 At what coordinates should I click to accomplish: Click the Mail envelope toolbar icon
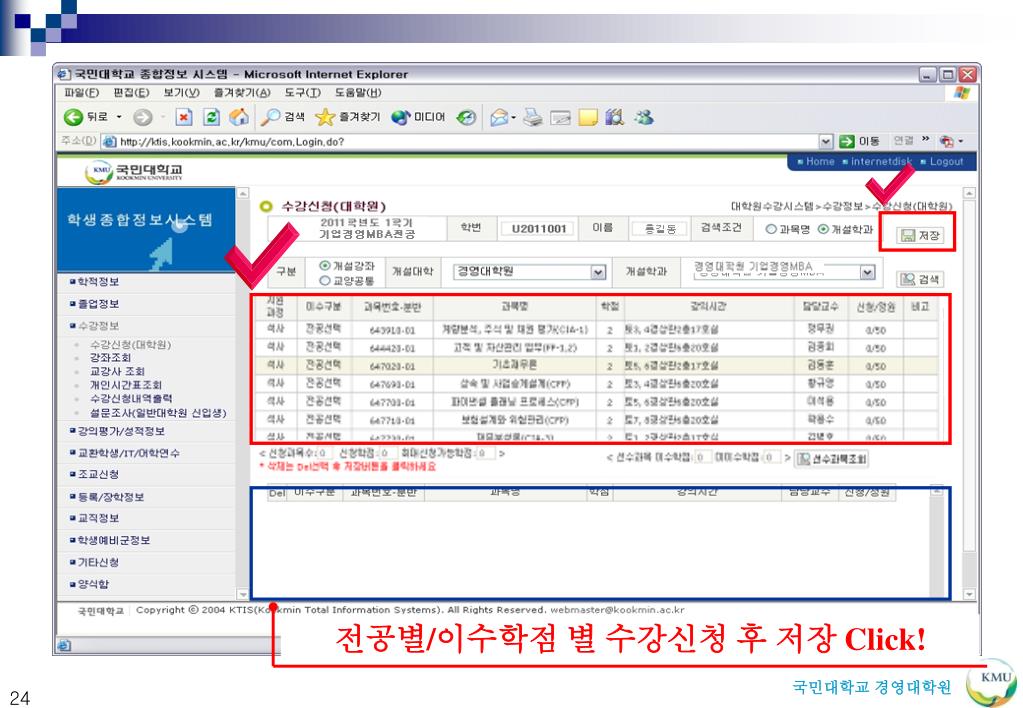499,117
